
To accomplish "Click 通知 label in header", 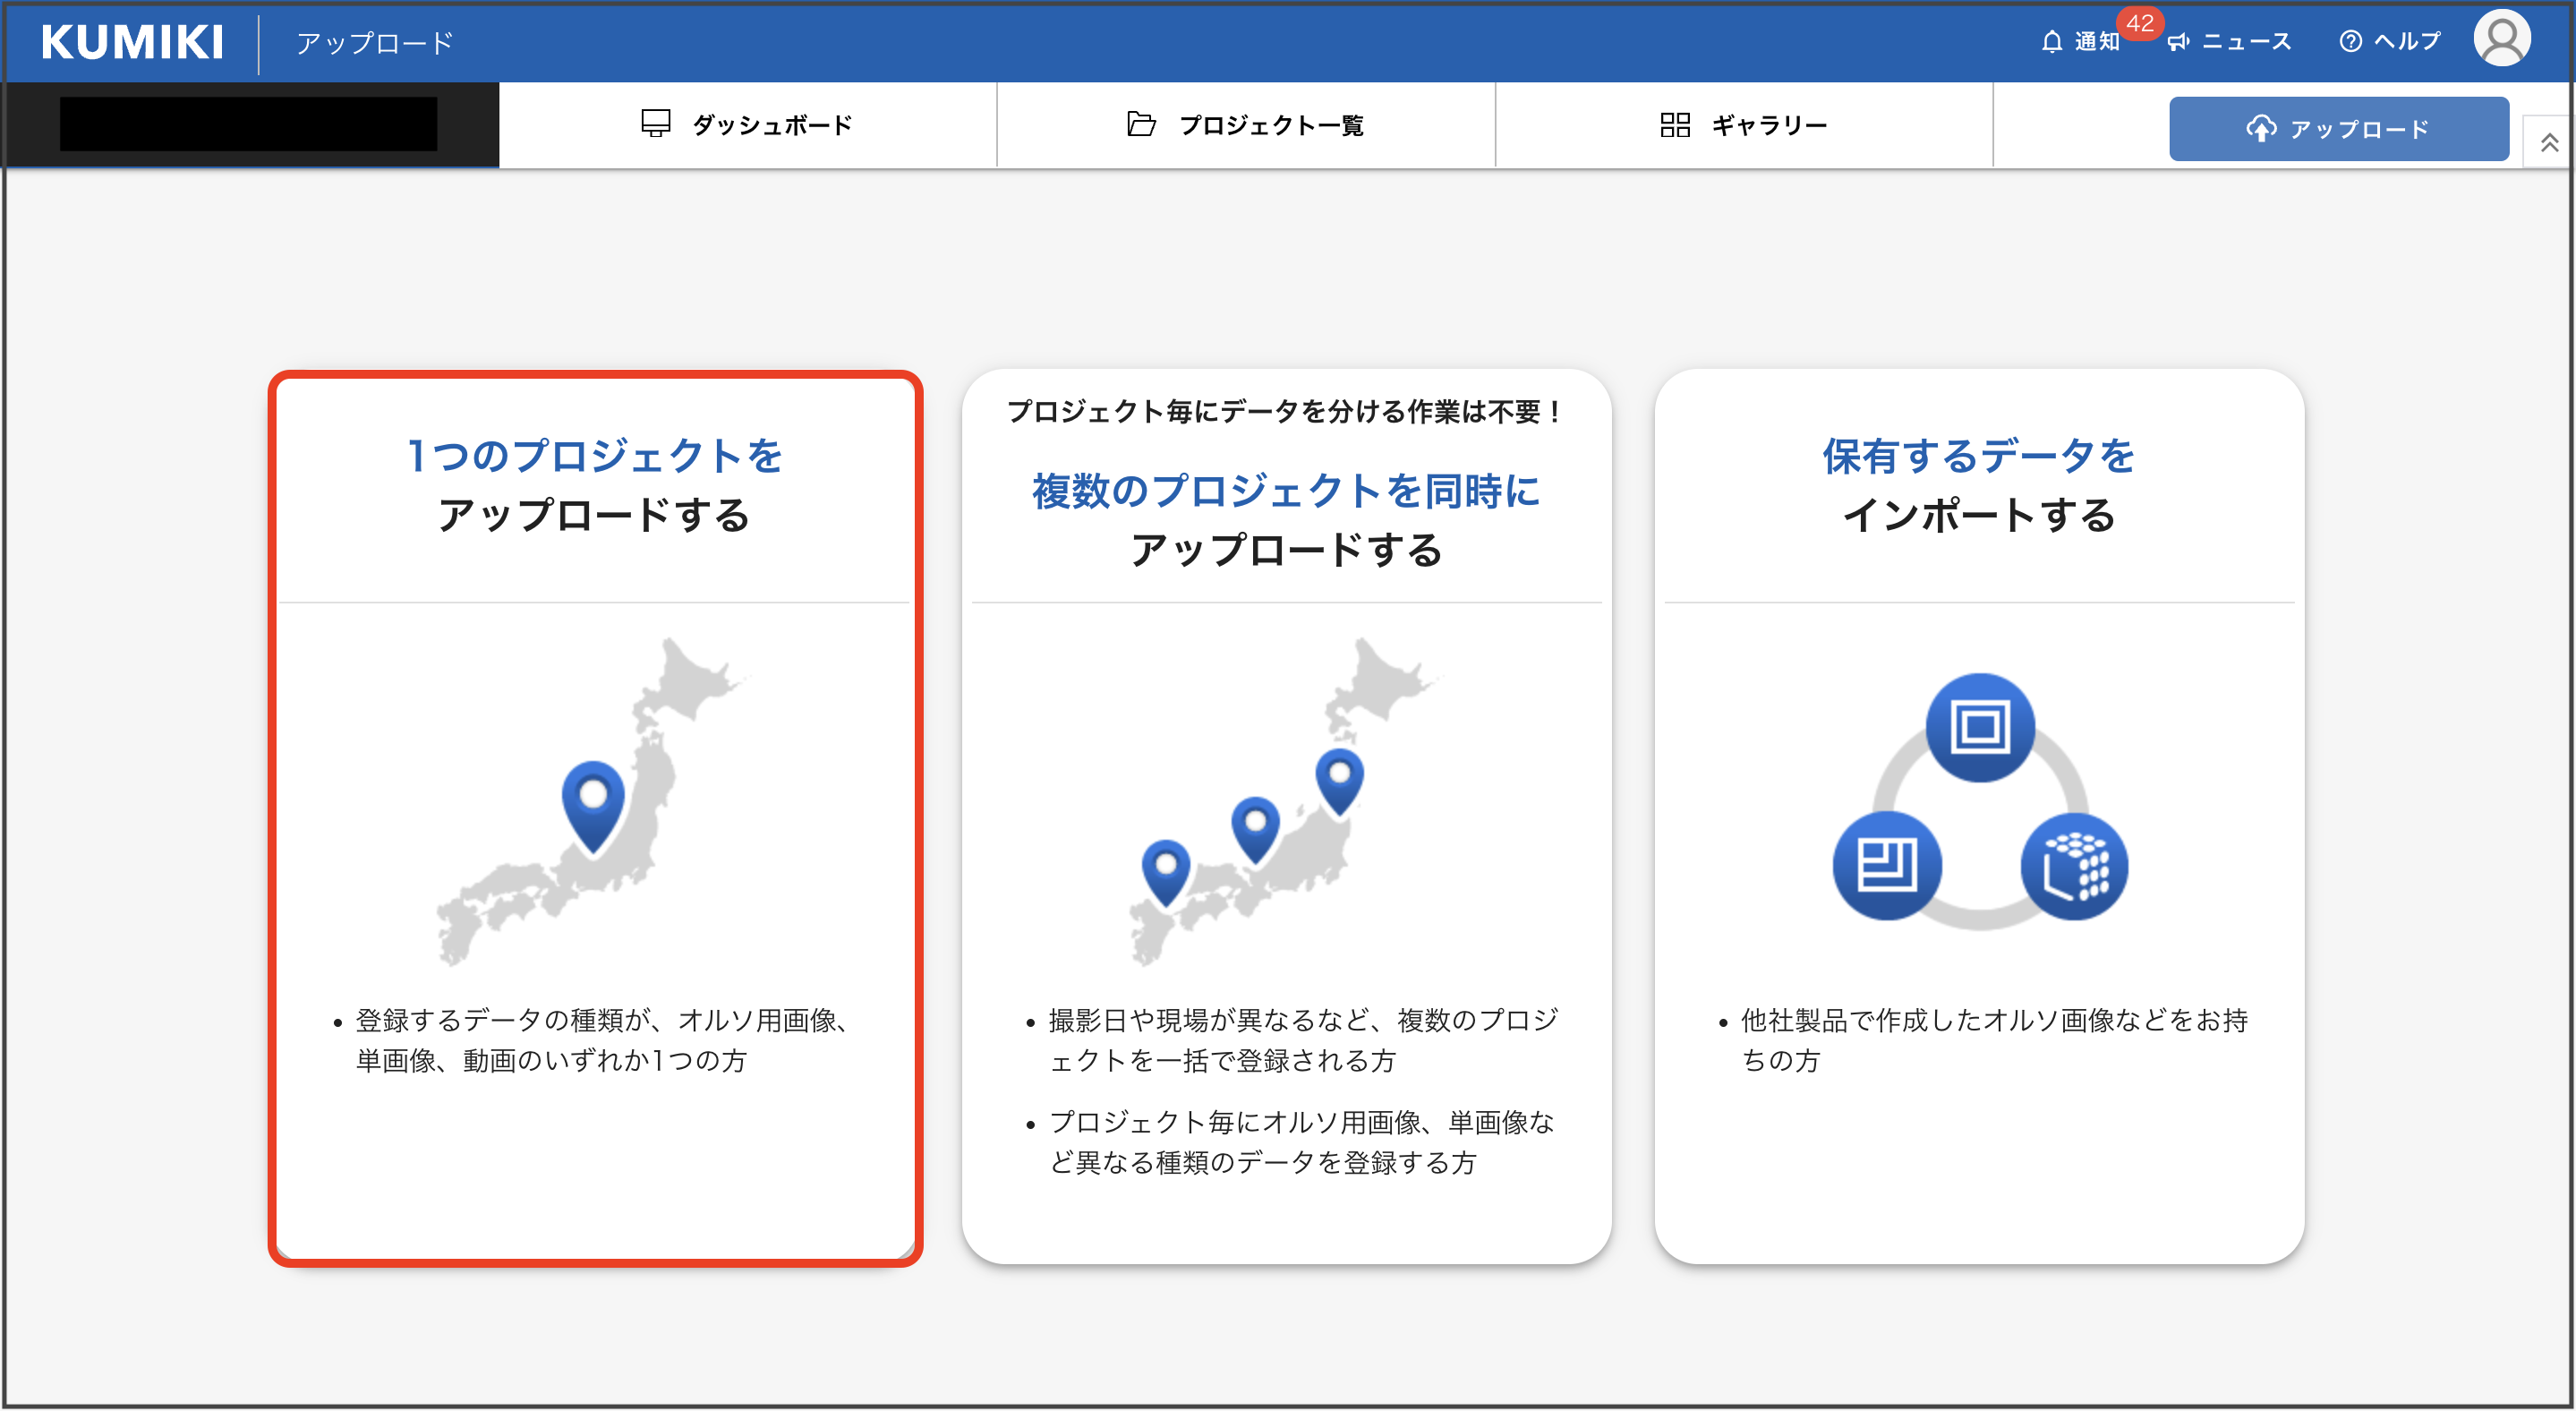I will (2096, 42).
